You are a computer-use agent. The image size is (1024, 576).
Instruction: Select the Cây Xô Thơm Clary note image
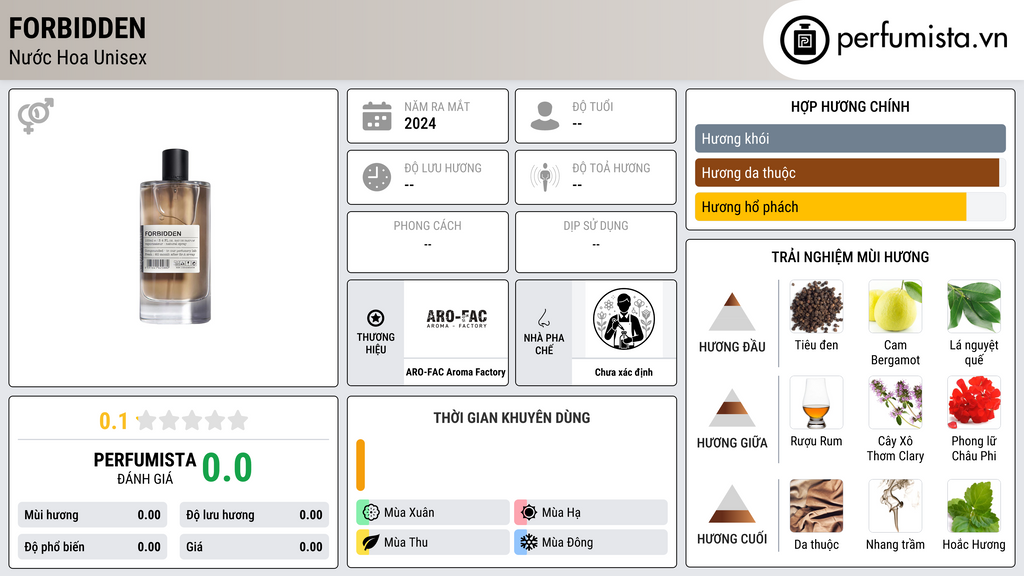[895, 402]
